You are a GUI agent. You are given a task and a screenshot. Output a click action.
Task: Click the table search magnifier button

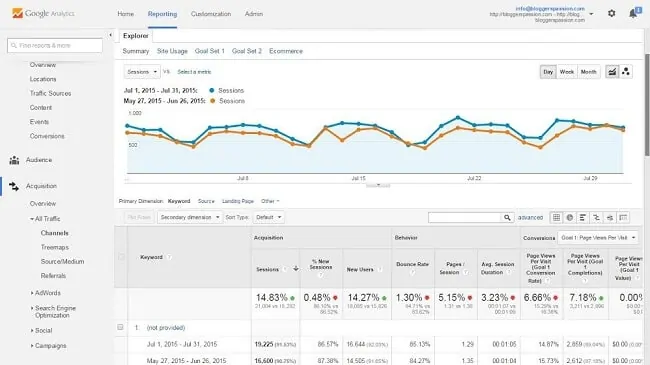point(507,217)
